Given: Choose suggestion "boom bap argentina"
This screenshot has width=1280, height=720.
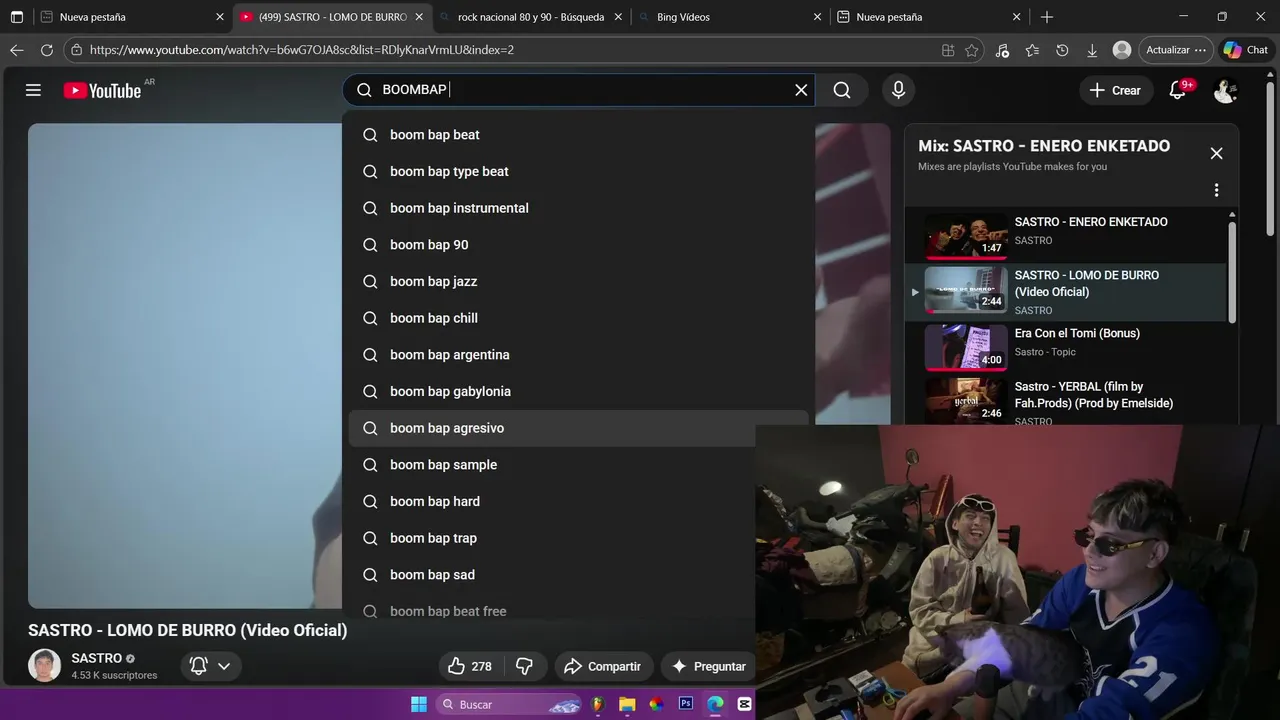Looking at the screenshot, I should click(578, 355).
